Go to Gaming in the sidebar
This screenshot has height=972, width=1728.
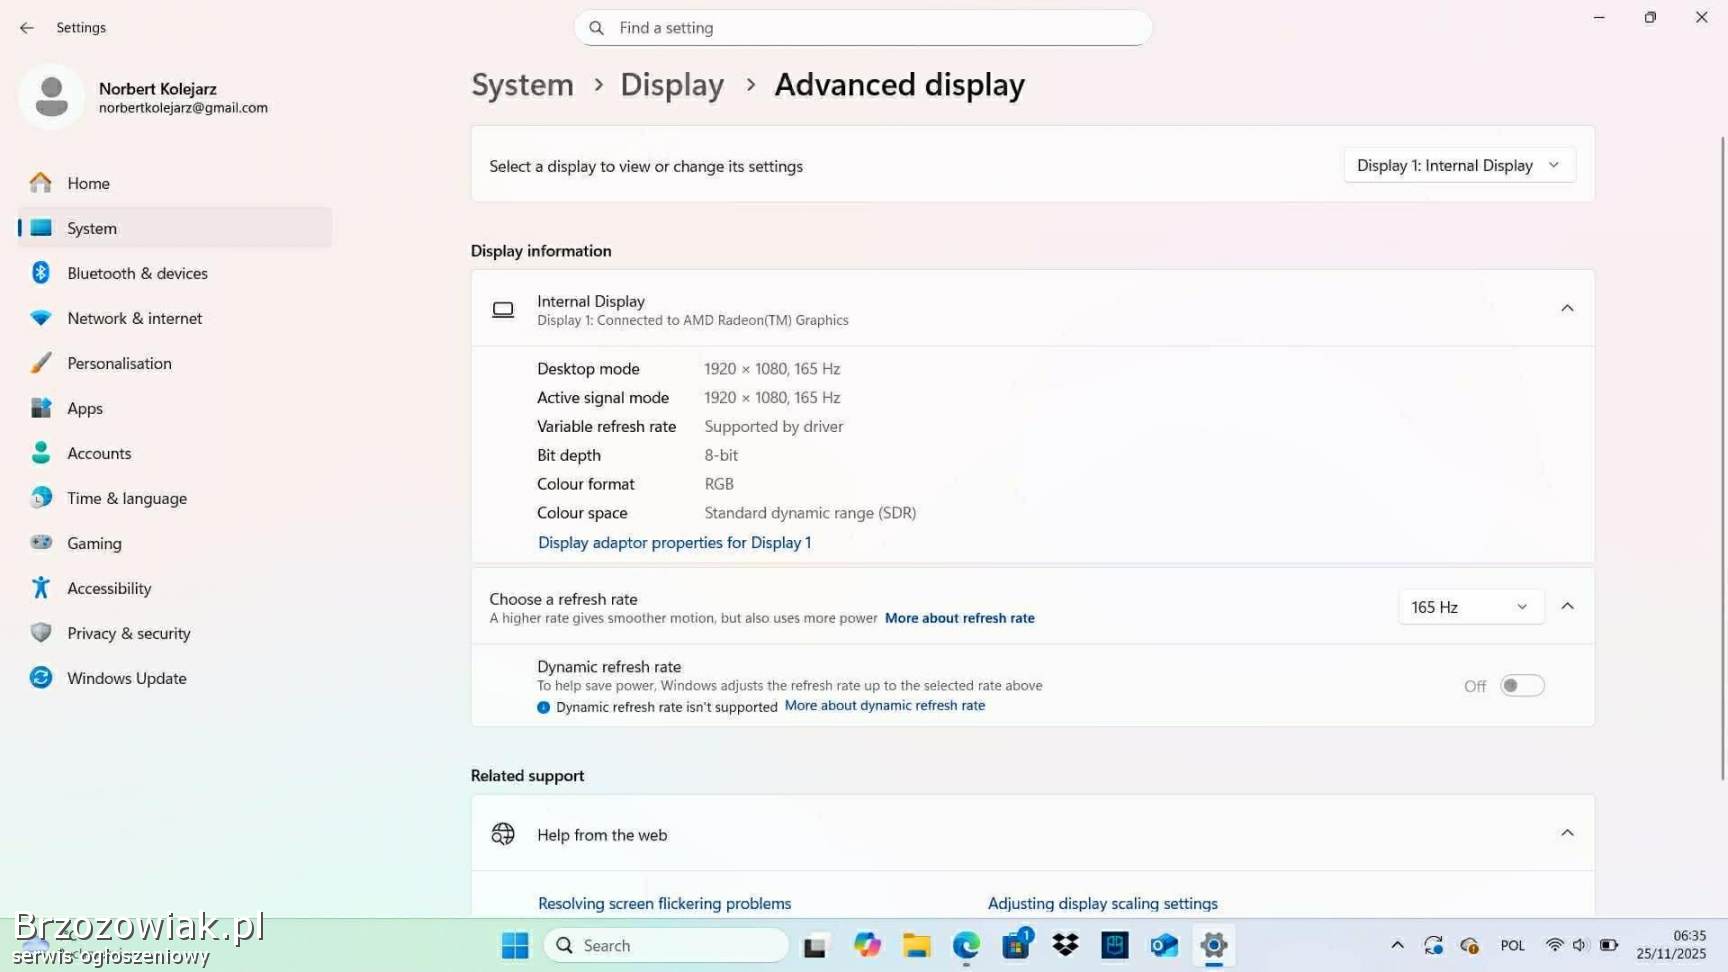coord(94,543)
